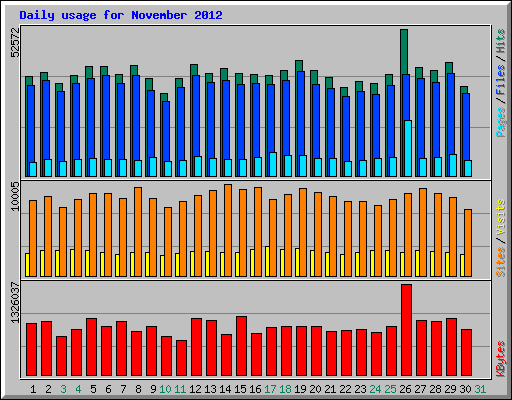
Task: Click the tall cyan Pages bar, day 26
Action: click(408, 148)
